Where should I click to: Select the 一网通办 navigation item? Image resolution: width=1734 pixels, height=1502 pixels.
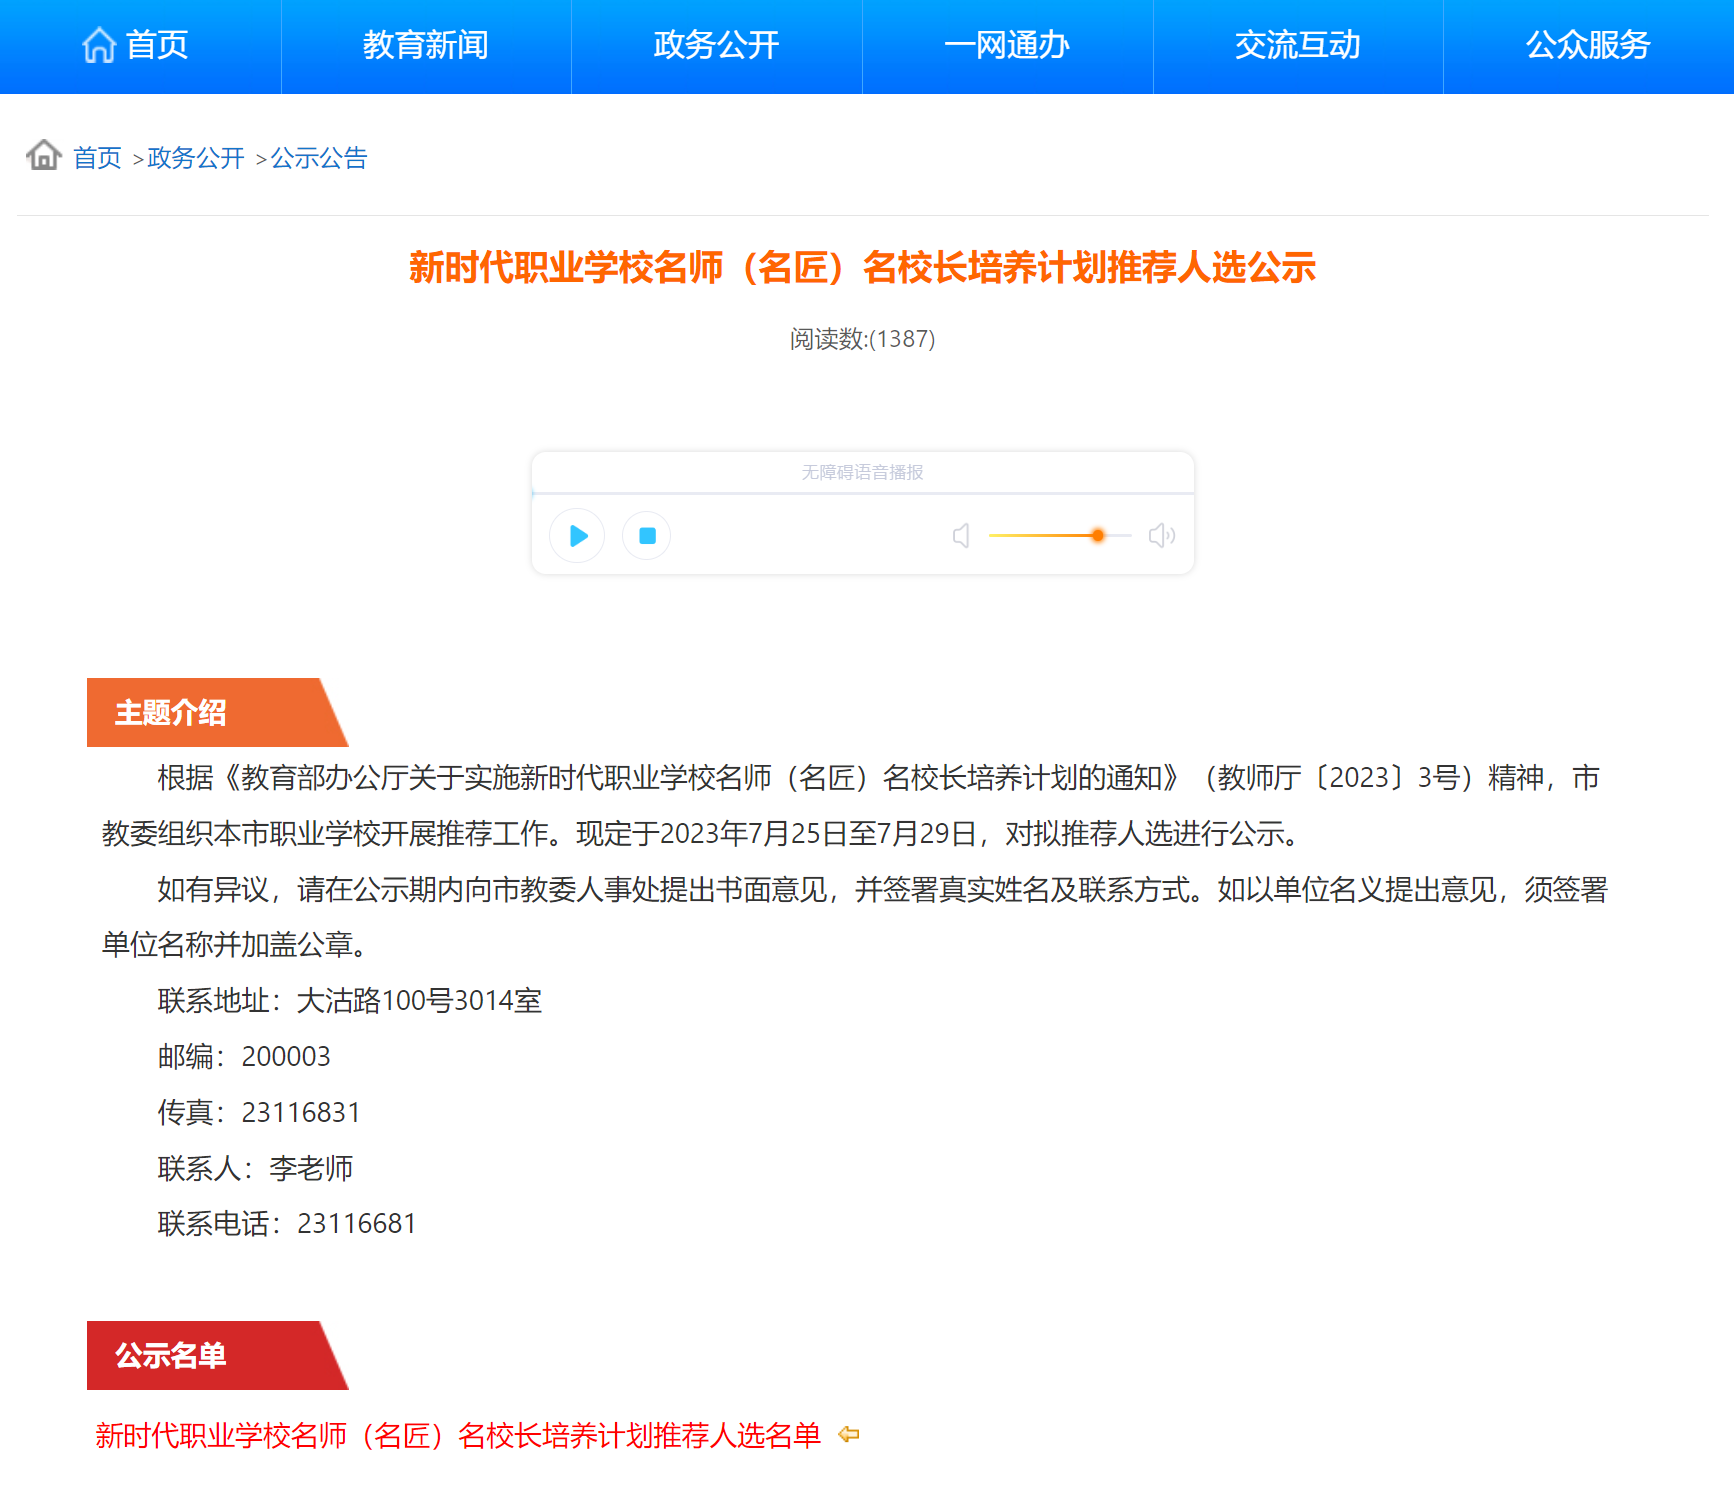click(1007, 45)
